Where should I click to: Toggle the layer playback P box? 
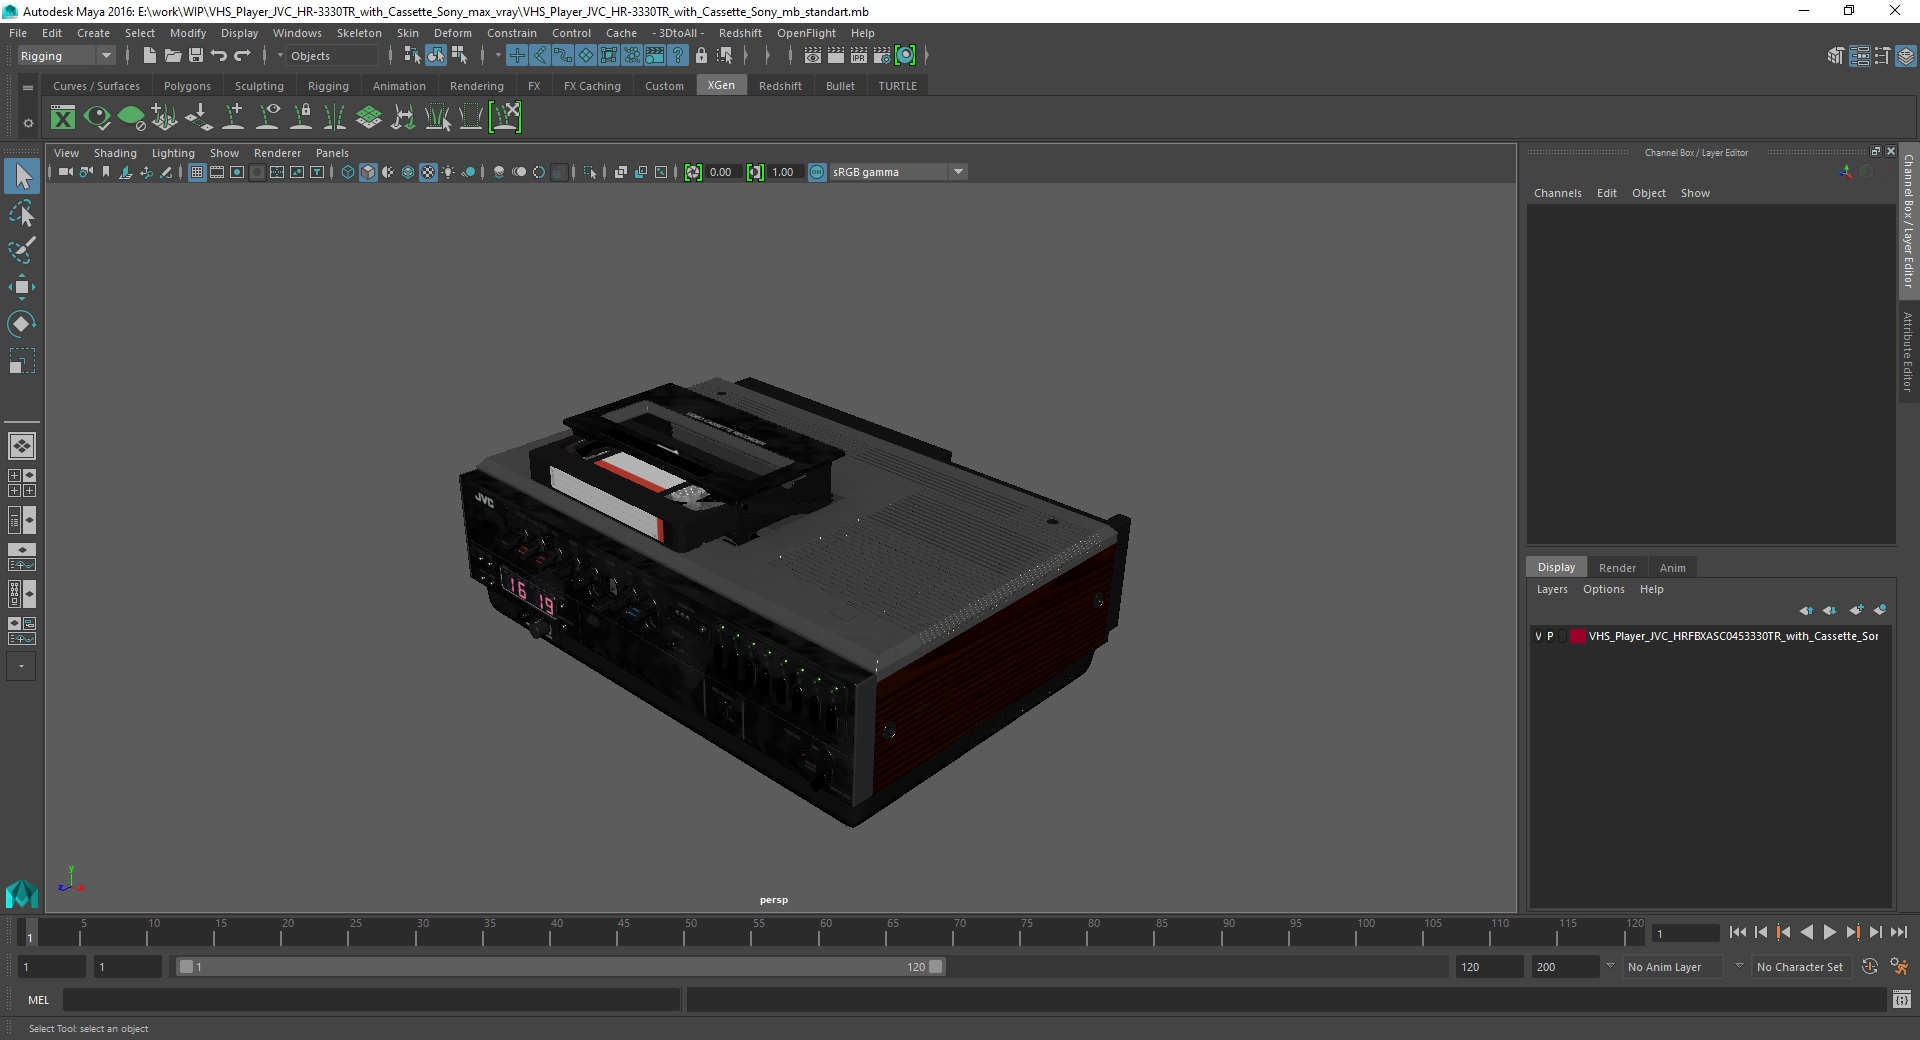pos(1550,636)
